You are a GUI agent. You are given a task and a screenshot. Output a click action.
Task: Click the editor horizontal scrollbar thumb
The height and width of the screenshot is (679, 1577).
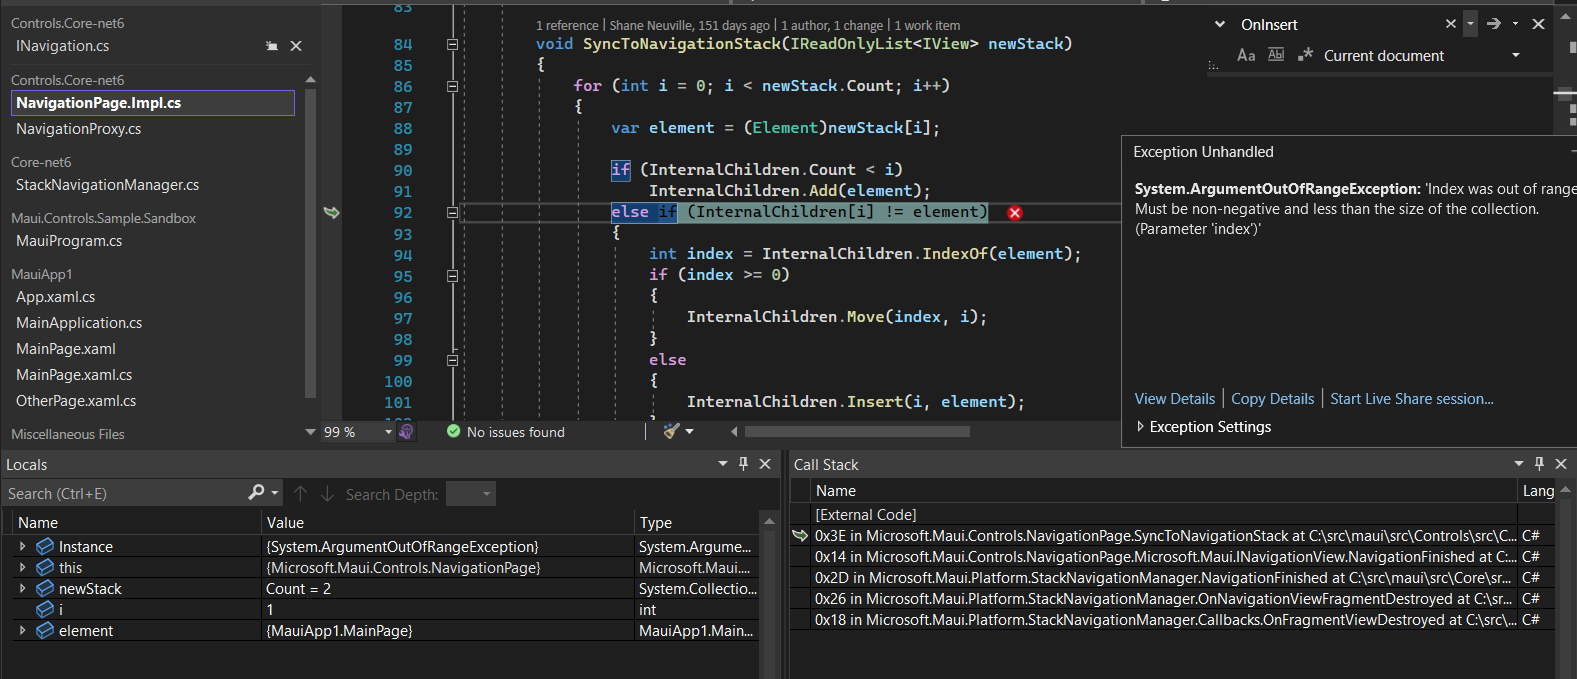pyautogui.click(x=857, y=432)
